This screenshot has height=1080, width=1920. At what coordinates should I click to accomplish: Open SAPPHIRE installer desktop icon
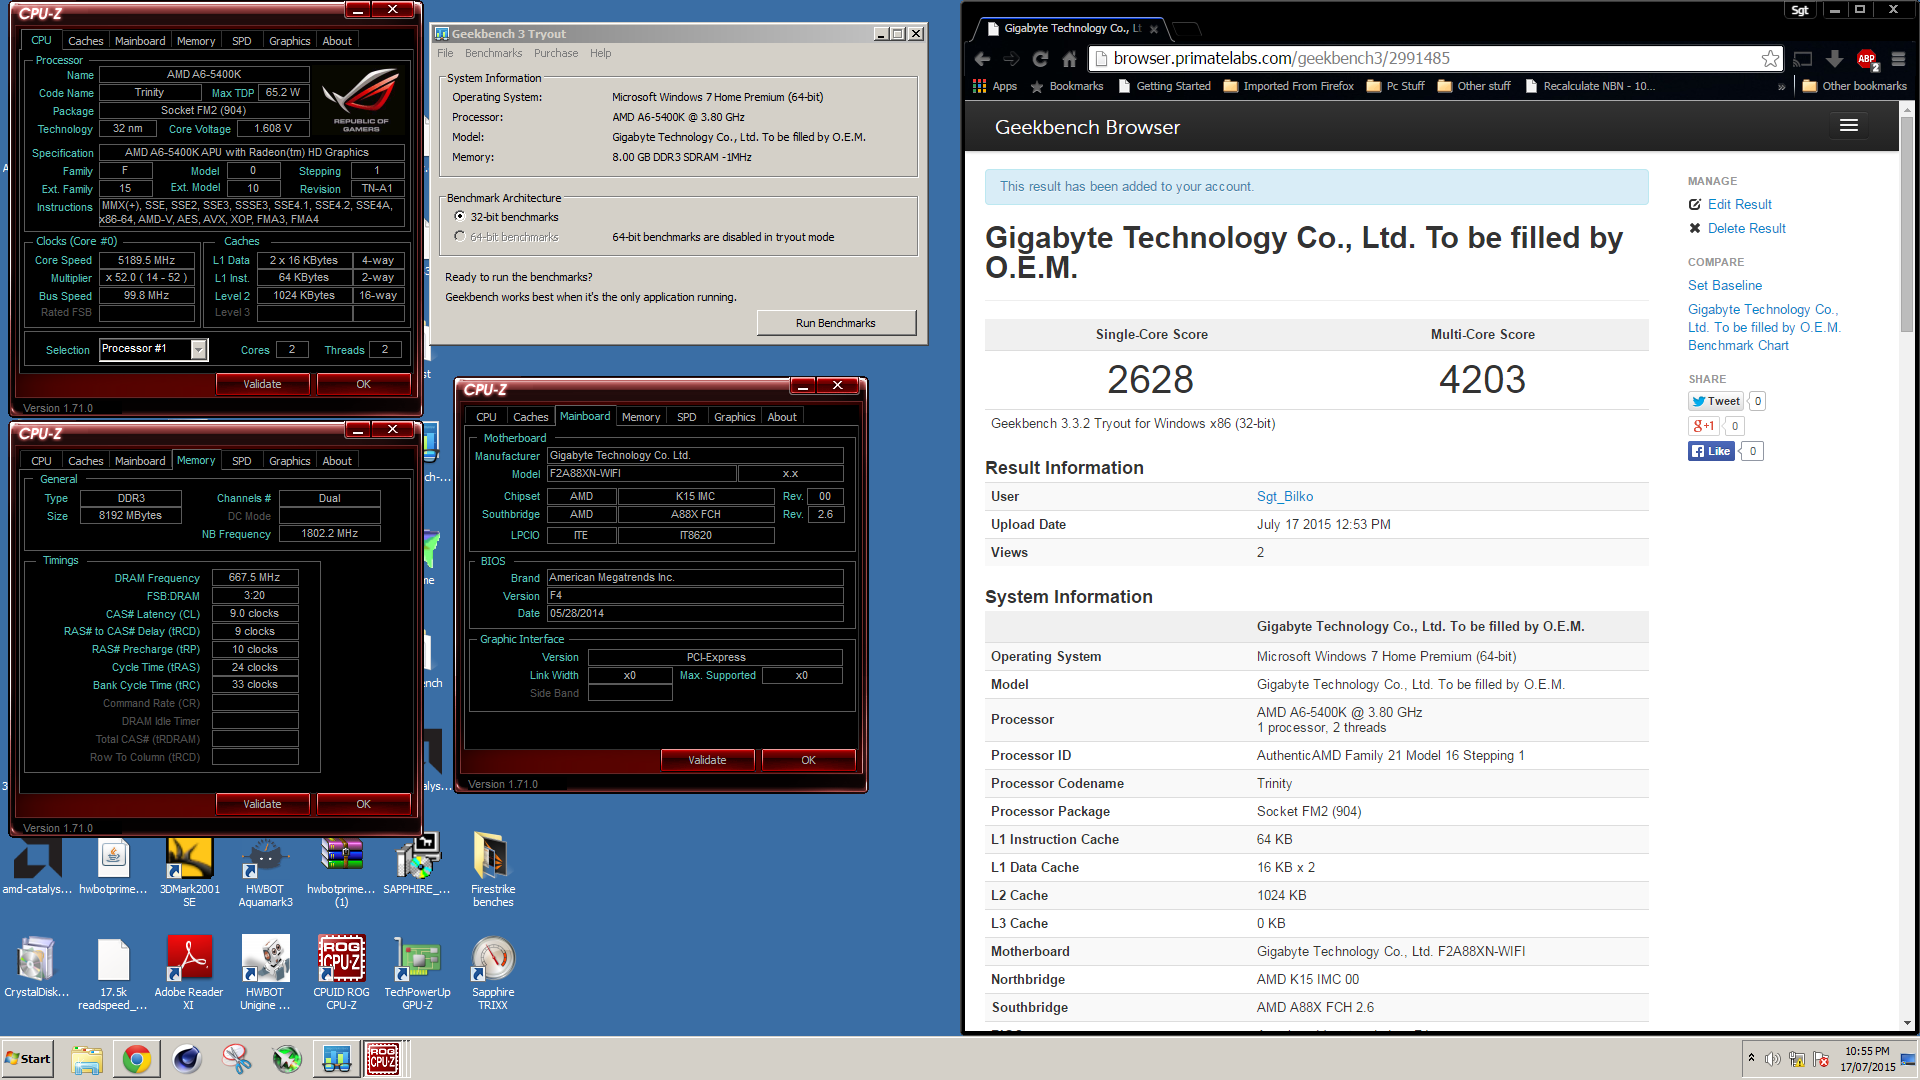click(417, 866)
